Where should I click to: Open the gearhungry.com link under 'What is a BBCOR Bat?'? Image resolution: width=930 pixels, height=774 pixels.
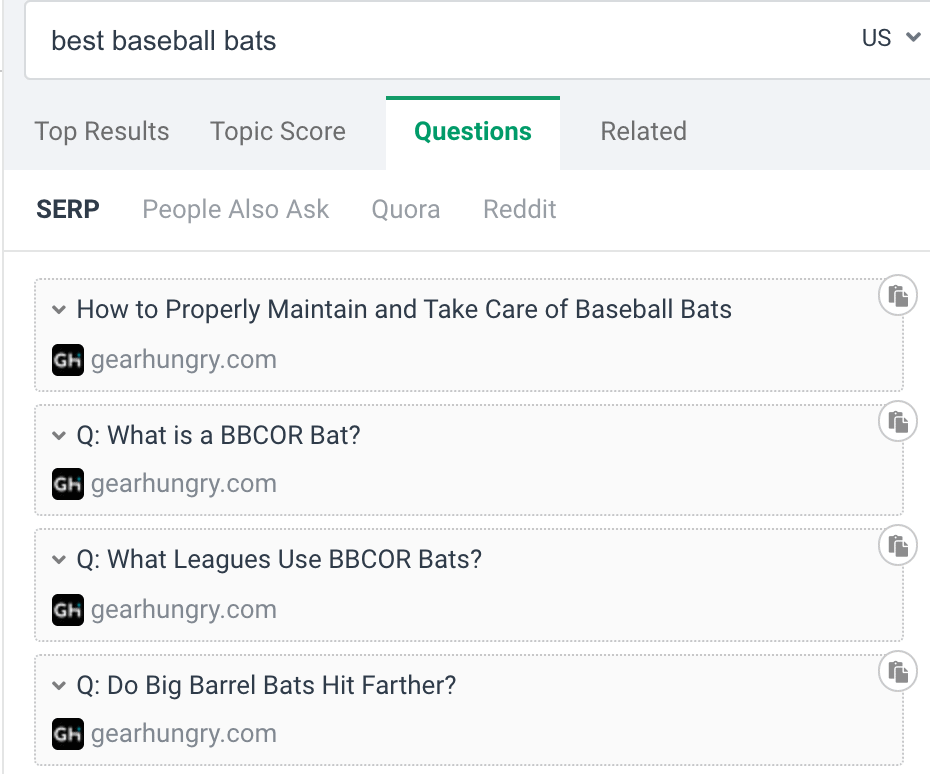pyautogui.click(x=184, y=484)
